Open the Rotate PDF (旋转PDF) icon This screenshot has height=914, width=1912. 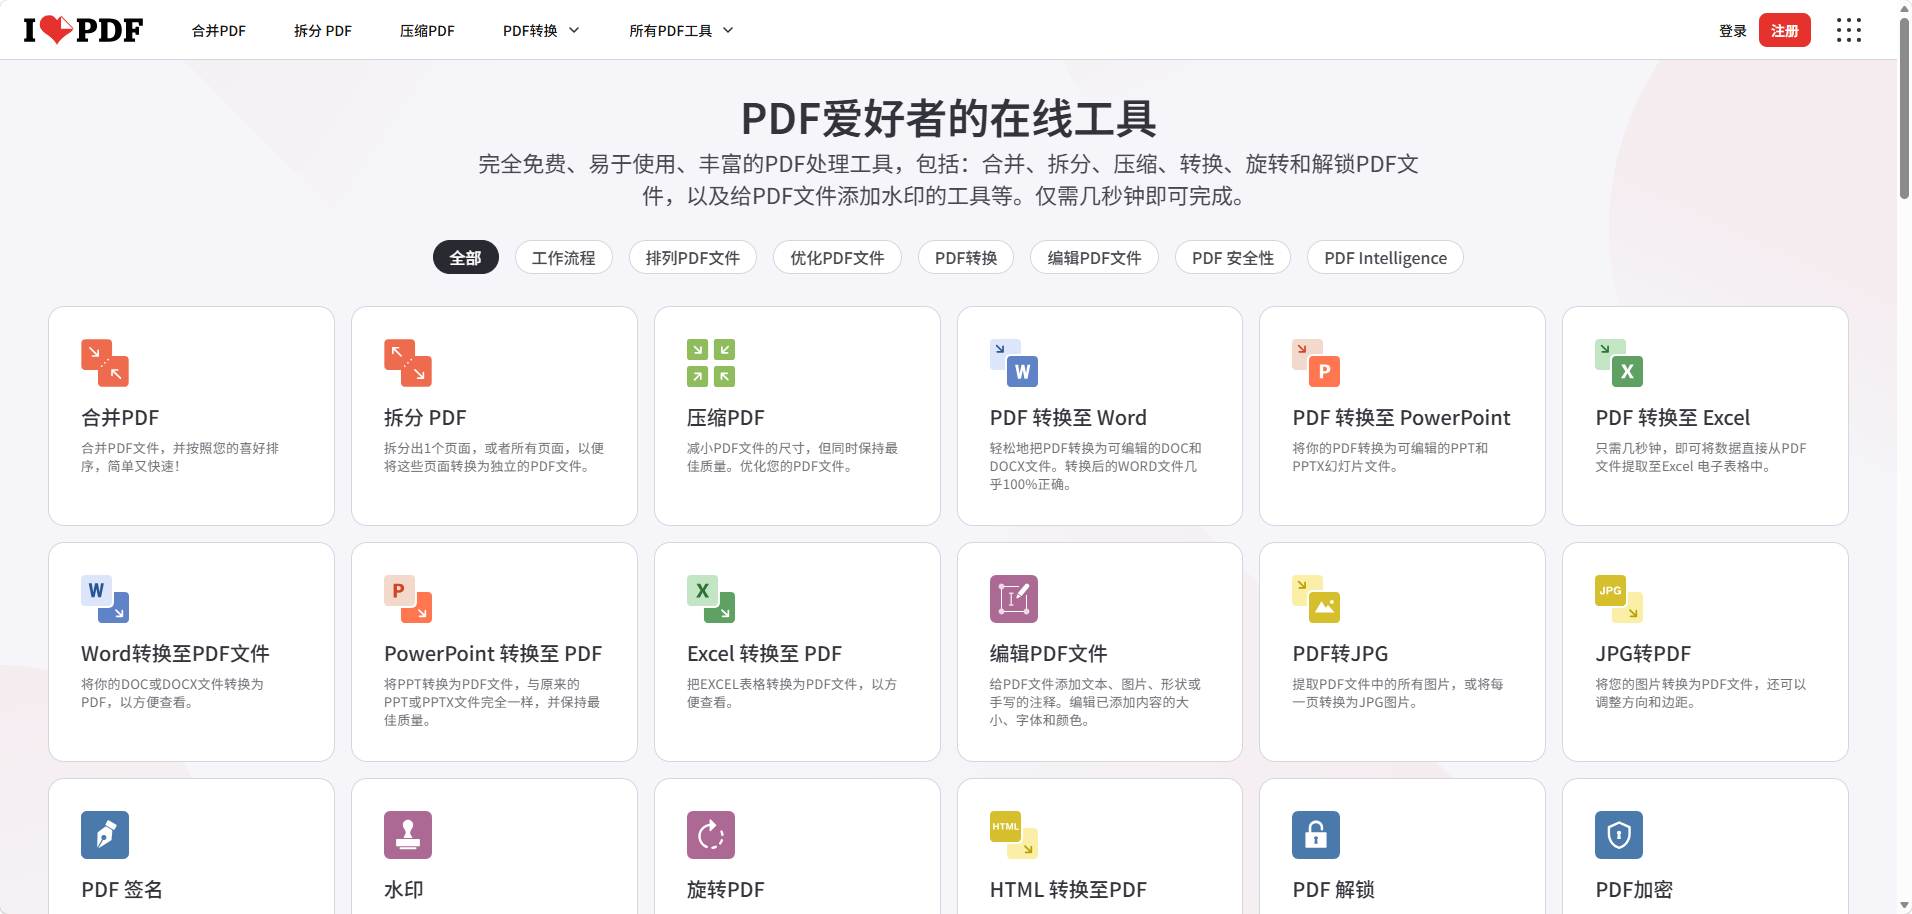coord(711,835)
